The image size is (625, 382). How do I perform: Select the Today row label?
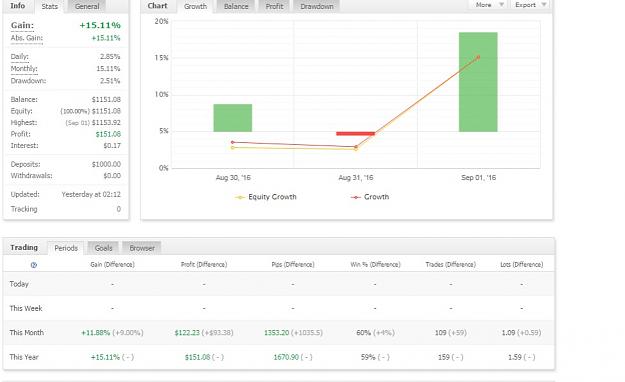pos(19,284)
